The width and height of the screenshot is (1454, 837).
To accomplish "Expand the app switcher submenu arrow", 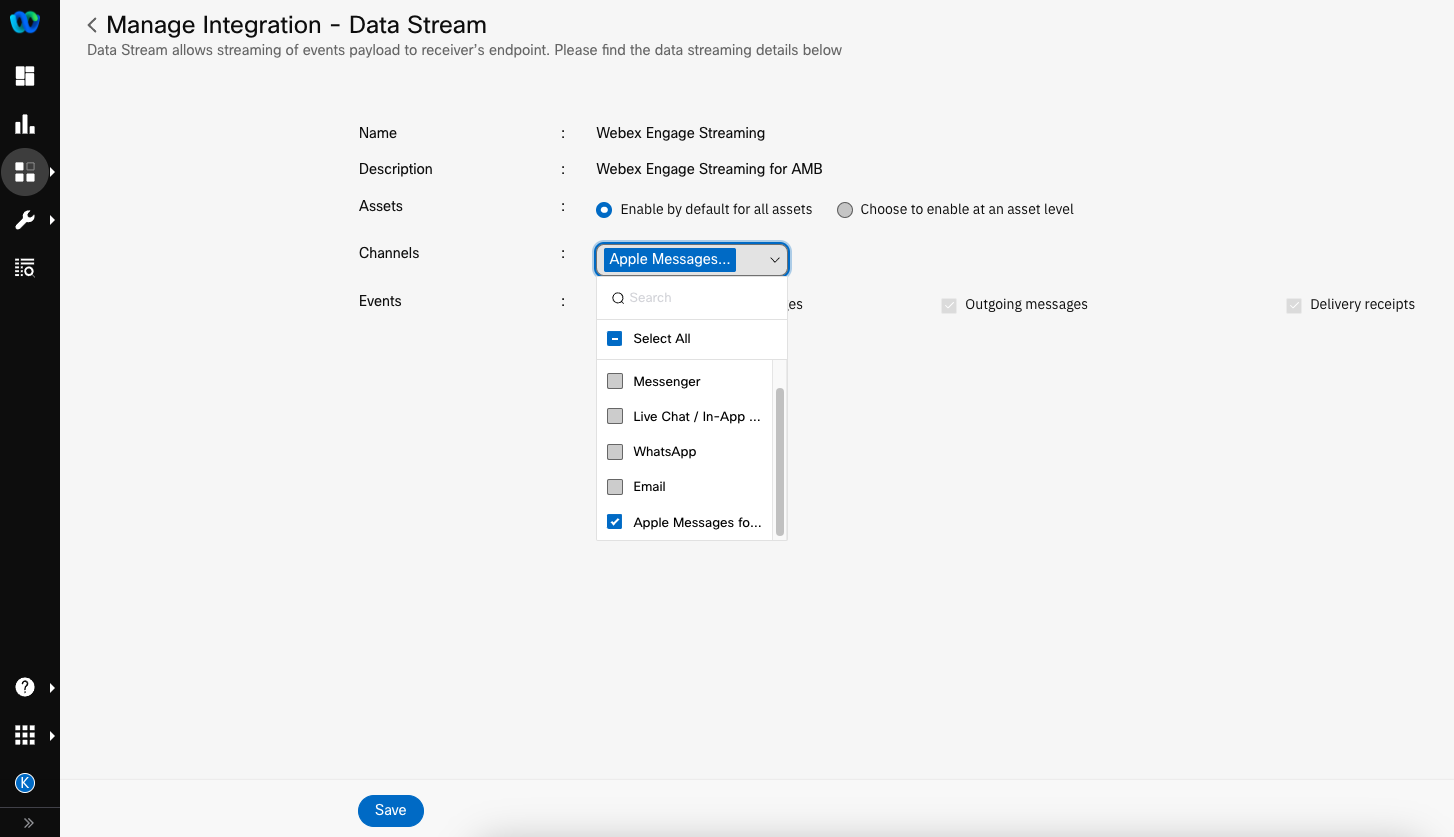I will (x=52, y=736).
